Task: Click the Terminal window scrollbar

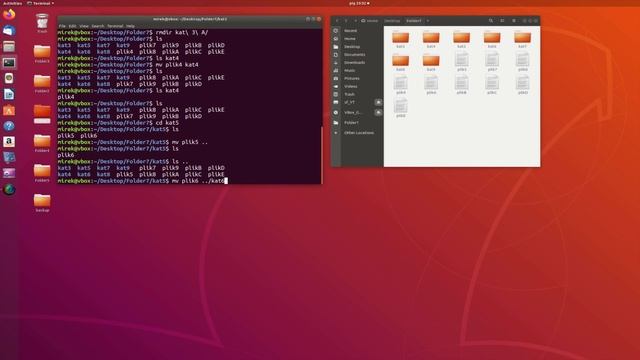Action: 322,155
